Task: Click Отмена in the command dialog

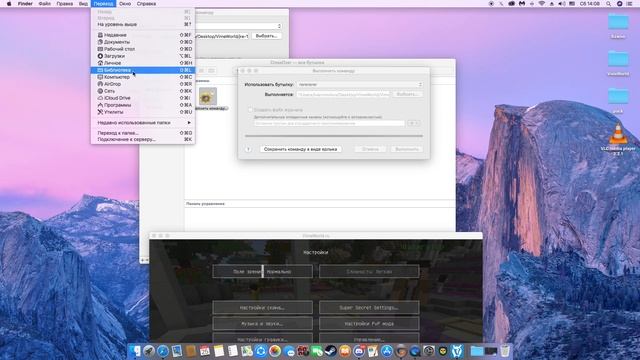Action: (x=370, y=149)
